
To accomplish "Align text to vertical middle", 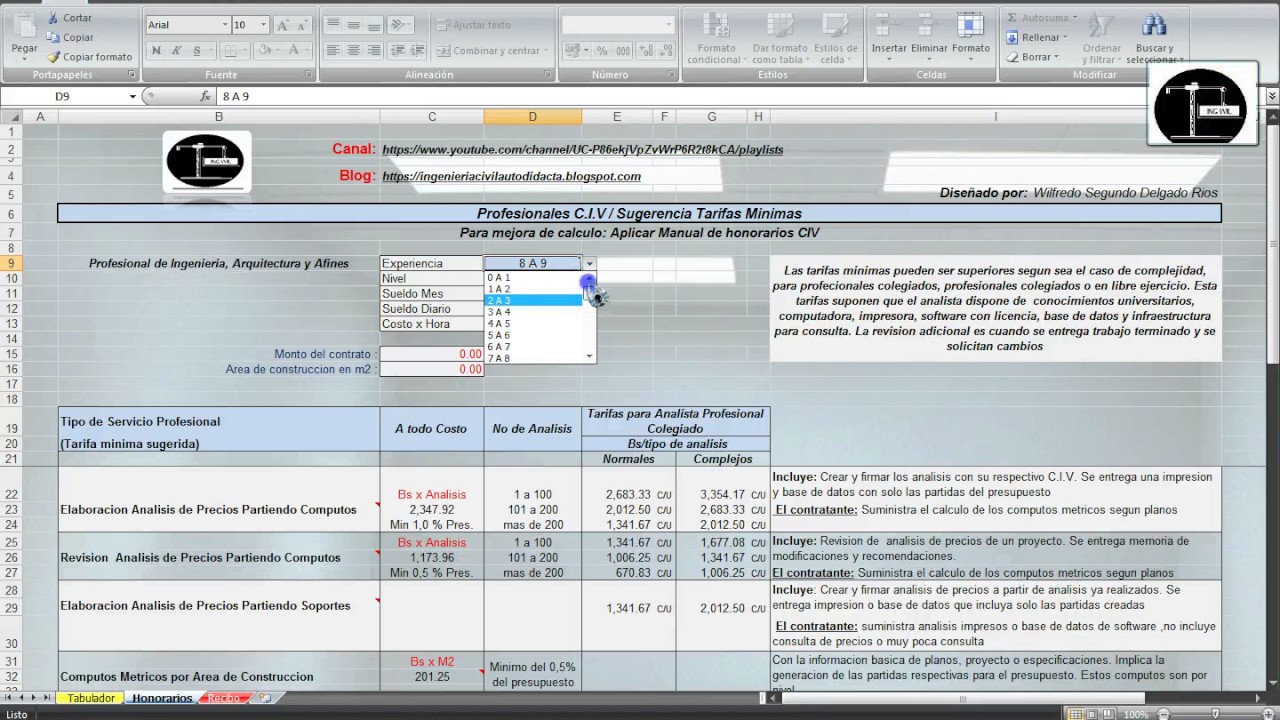I will coord(353,25).
